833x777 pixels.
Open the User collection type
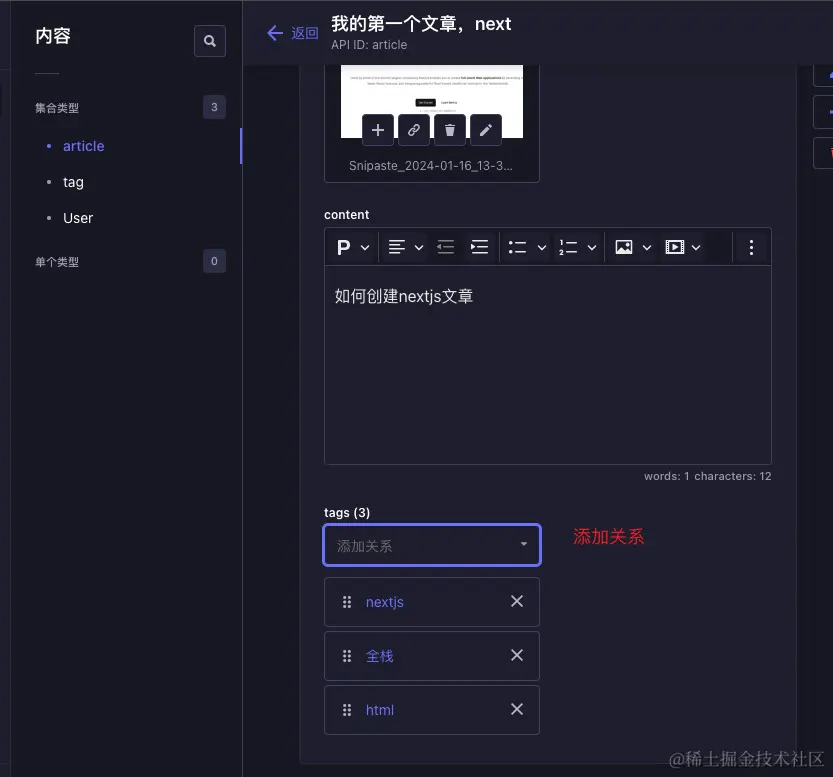[x=78, y=218]
